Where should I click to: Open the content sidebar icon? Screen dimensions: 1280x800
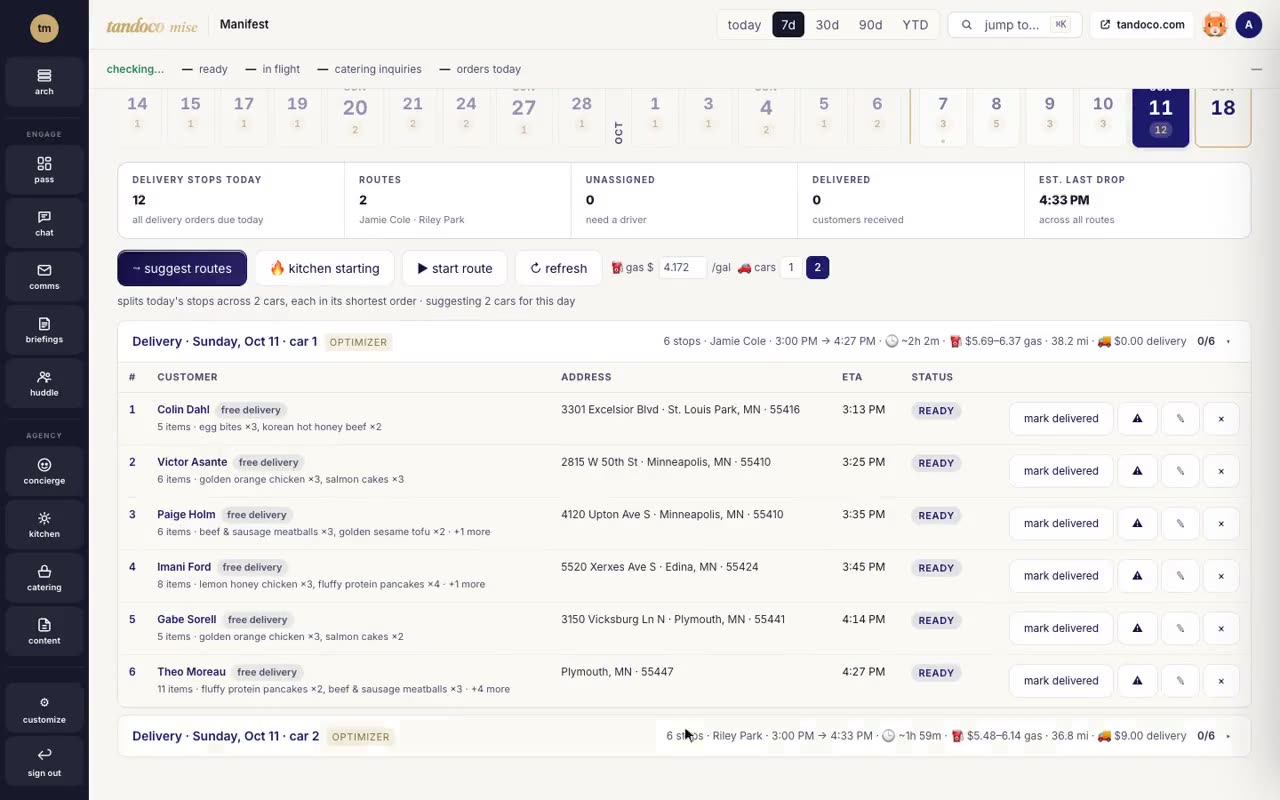click(44, 631)
